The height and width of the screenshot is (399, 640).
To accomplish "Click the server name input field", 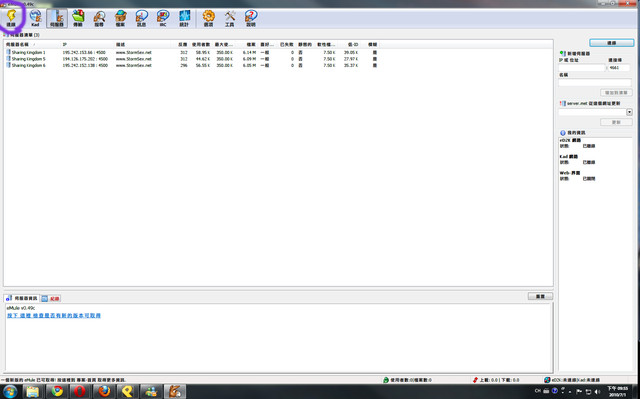I will point(595,82).
